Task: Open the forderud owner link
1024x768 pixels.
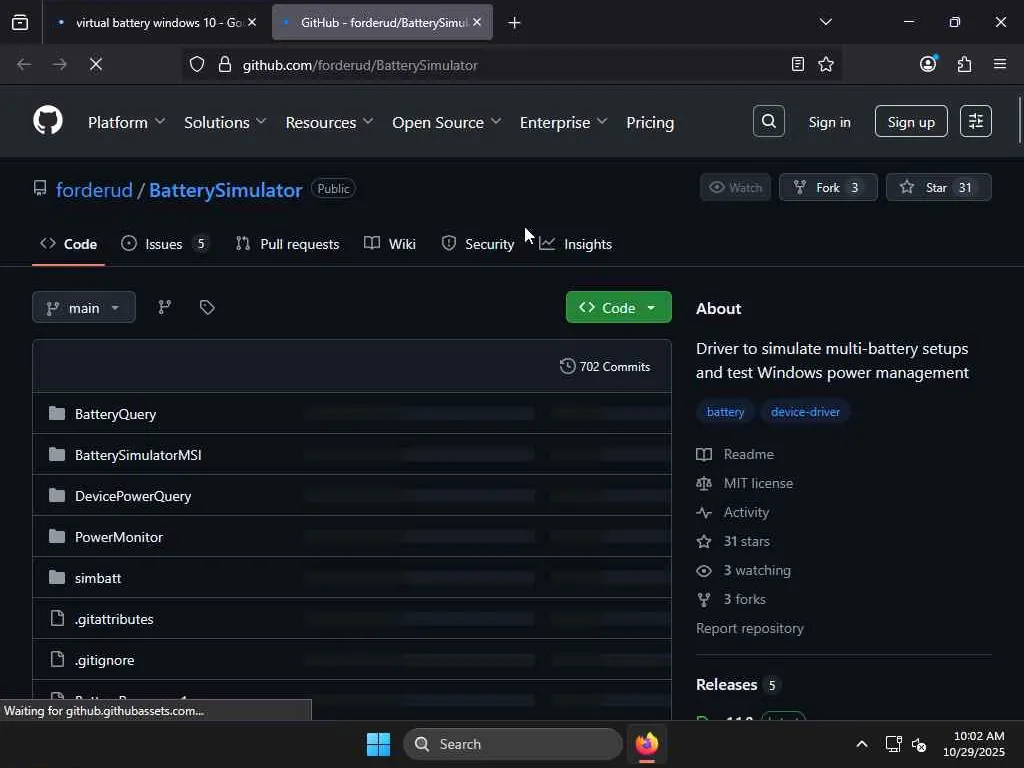Action: (x=94, y=190)
